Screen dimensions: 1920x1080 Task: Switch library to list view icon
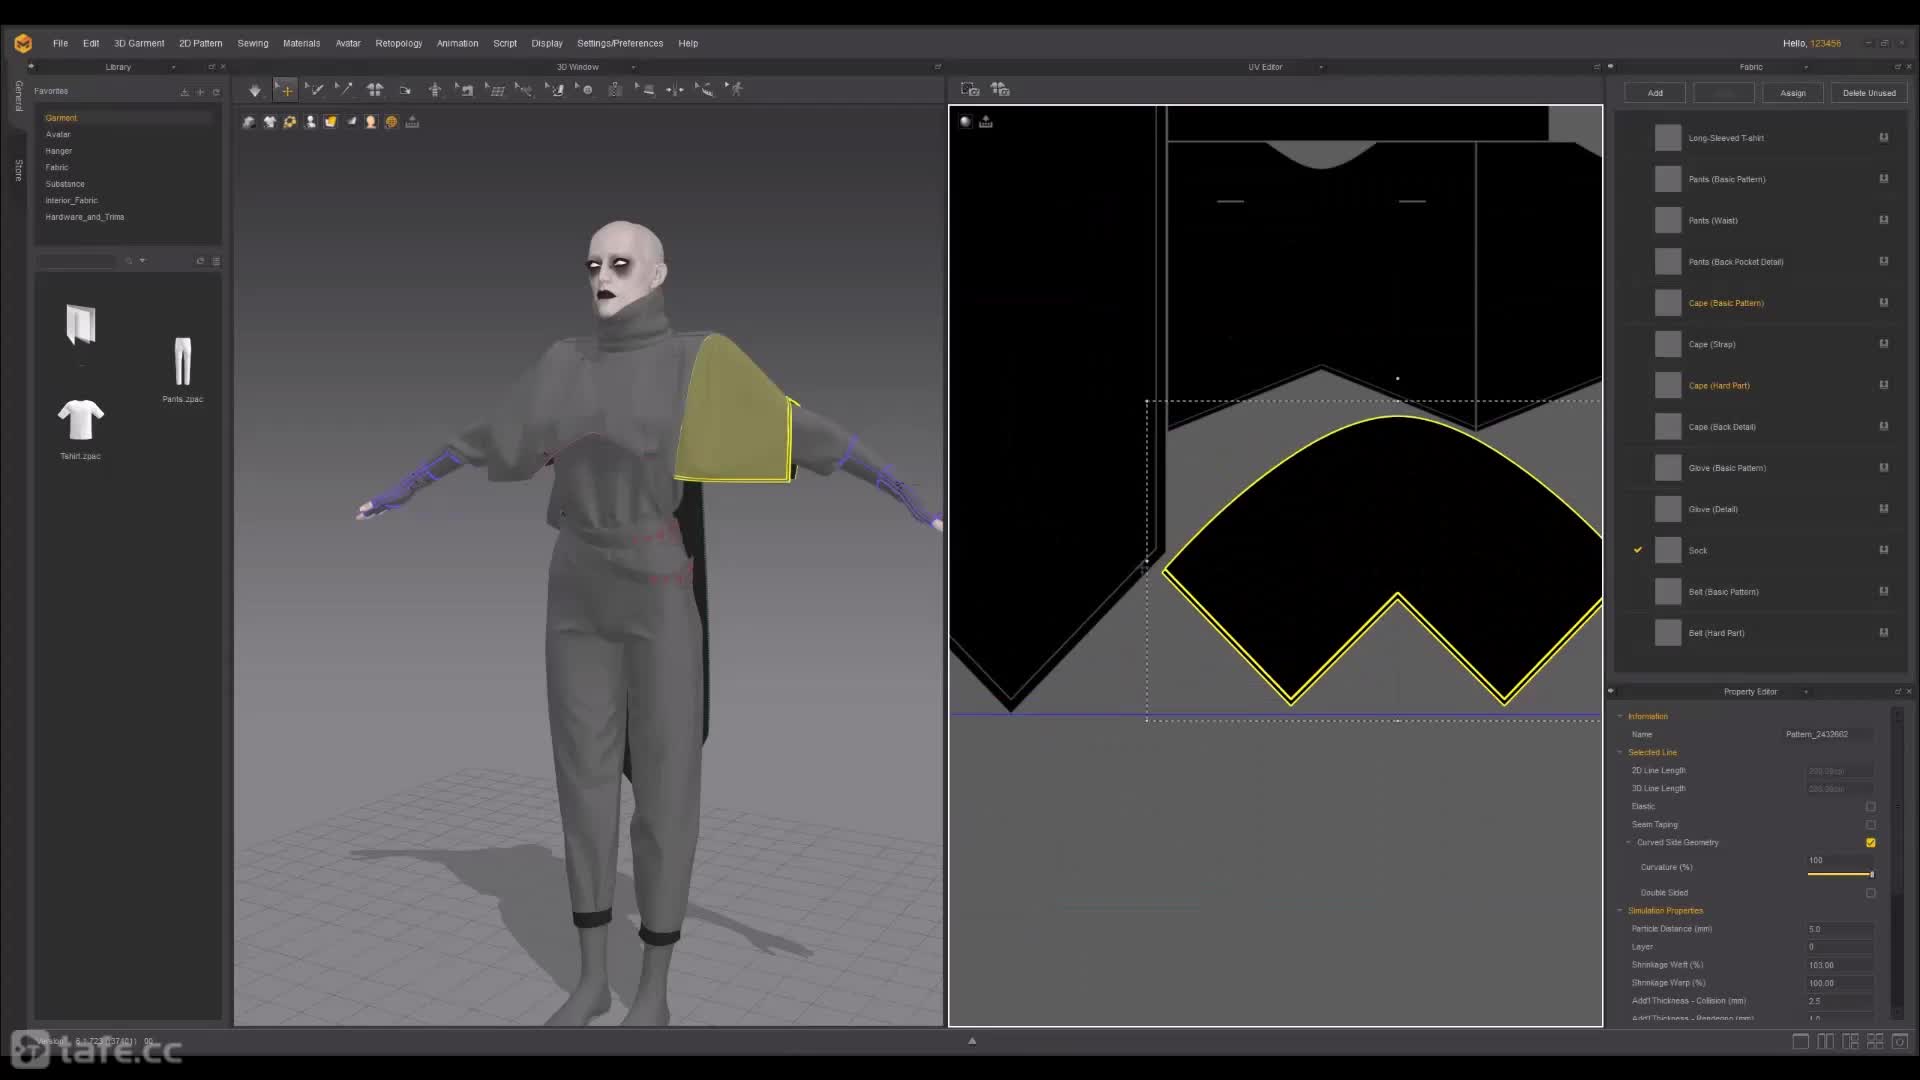pyautogui.click(x=216, y=261)
